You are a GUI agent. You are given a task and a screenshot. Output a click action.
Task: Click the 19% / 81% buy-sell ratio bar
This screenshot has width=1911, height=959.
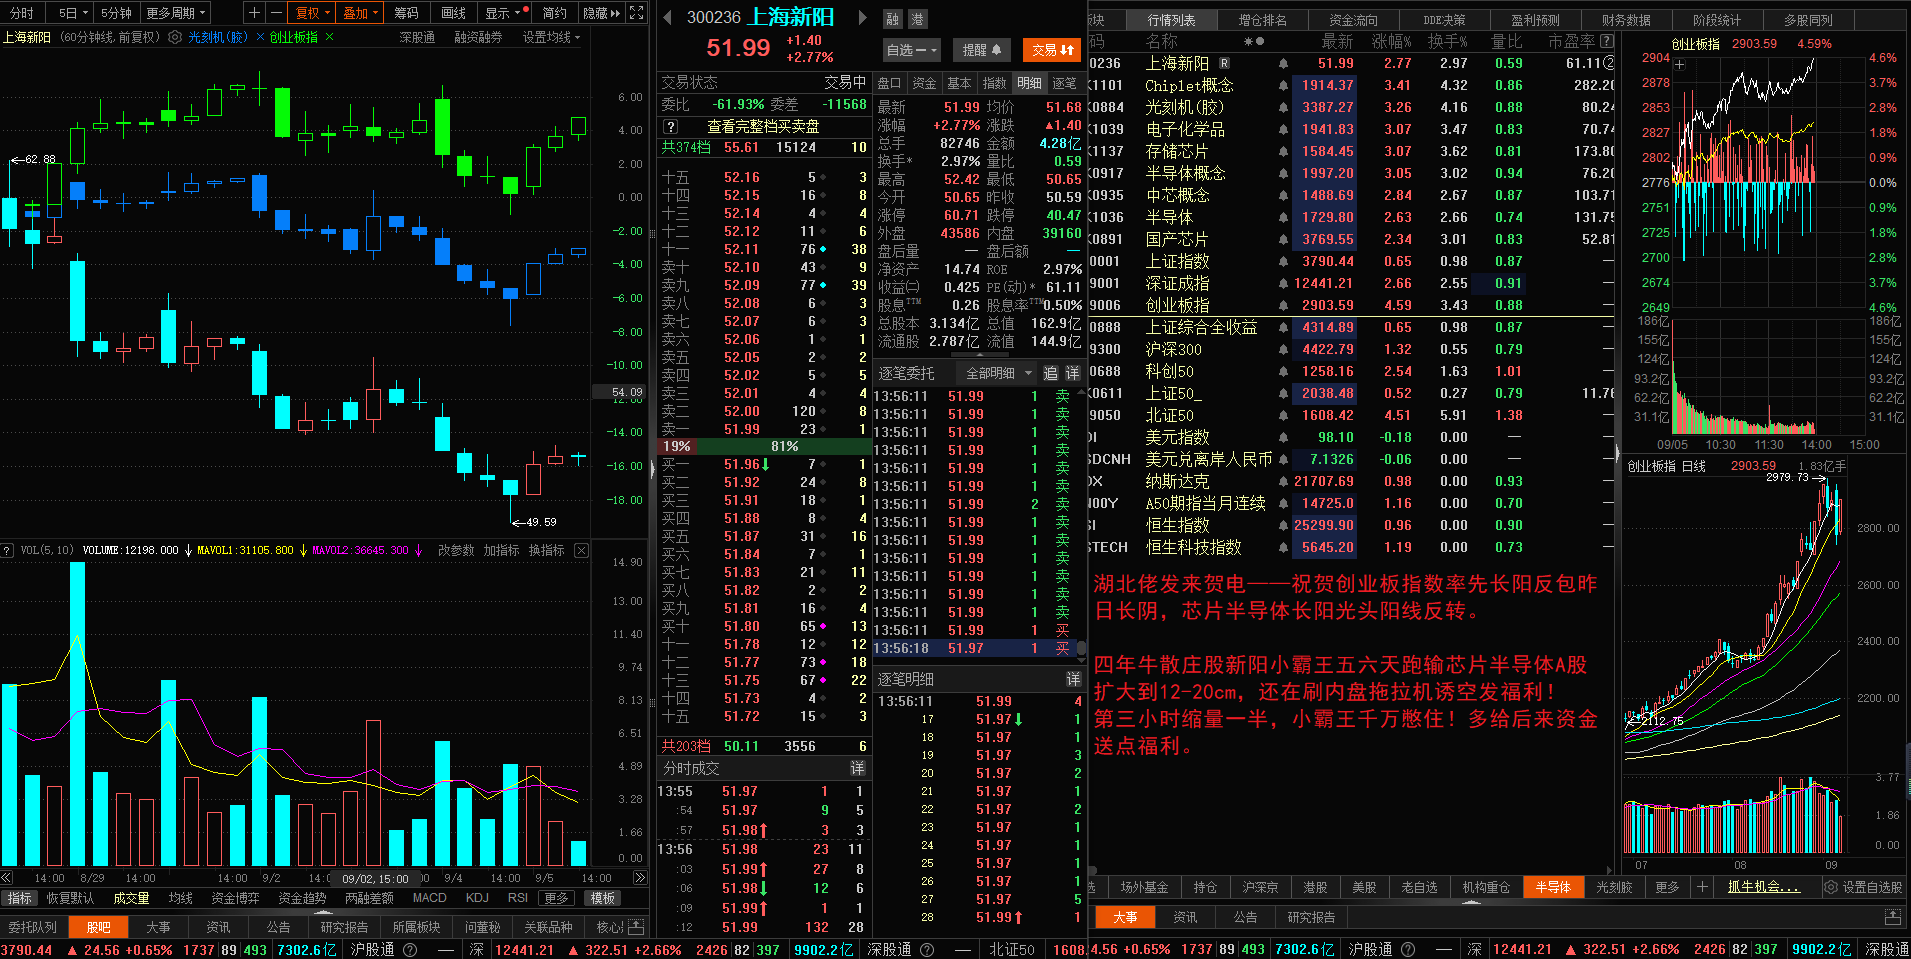coord(763,446)
